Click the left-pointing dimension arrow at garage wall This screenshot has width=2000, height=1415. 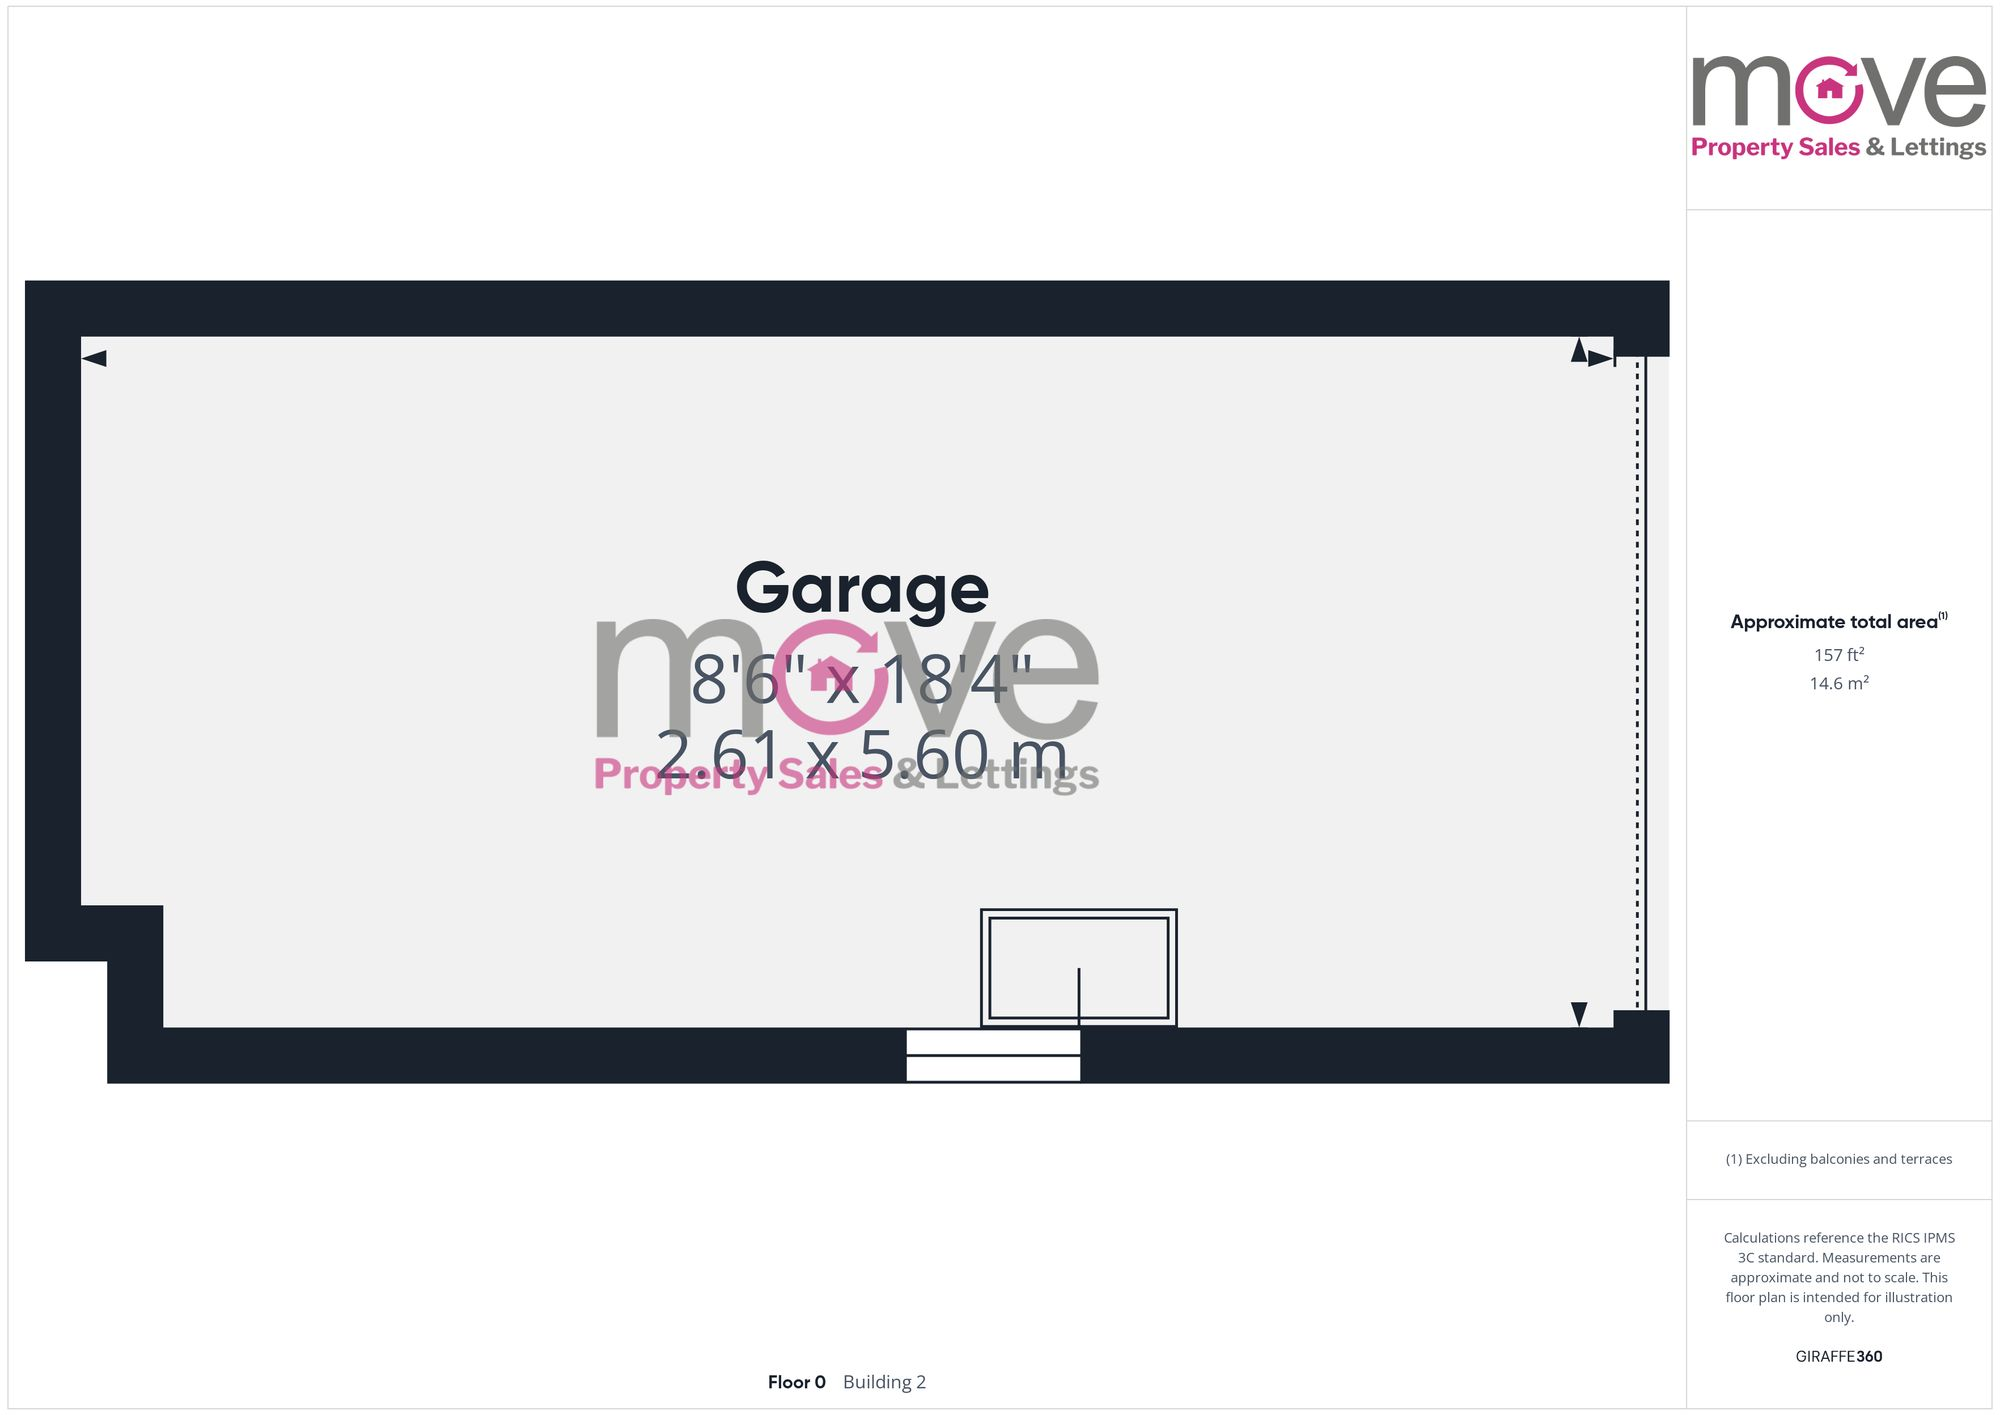[94, 358]
